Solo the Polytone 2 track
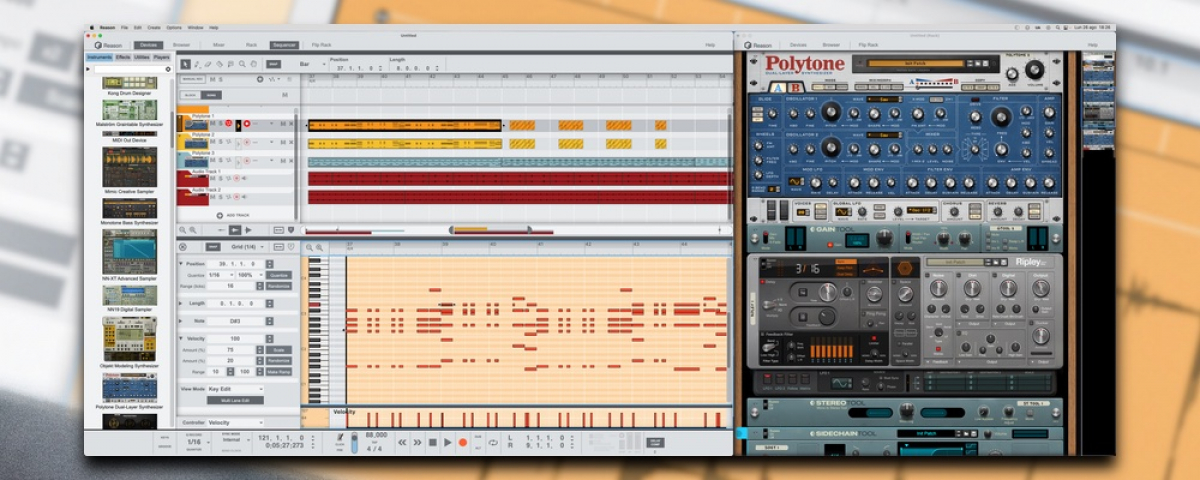The image size is (1200, 480). (220, 142)
